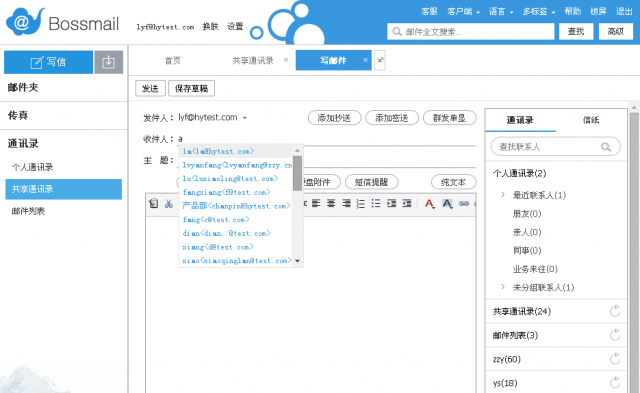Switch to the 首页 tab
The height and width of the screenshot is (393, 640).
pos(173,60)
